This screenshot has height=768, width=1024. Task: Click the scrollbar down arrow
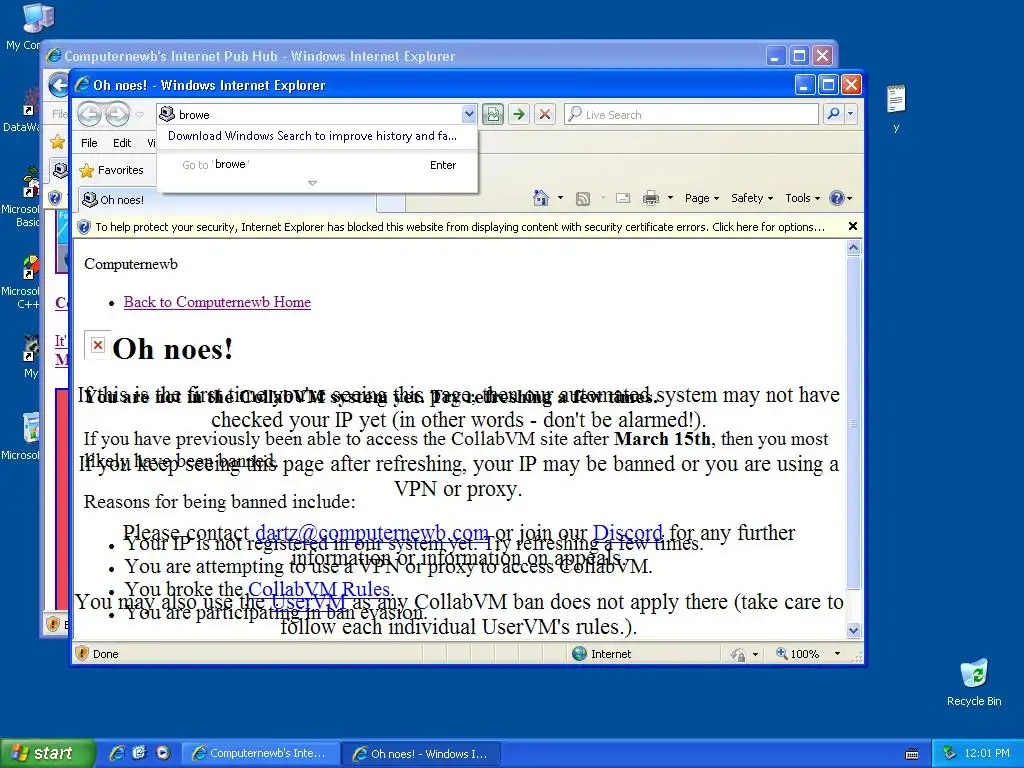(x=853, y=630)
